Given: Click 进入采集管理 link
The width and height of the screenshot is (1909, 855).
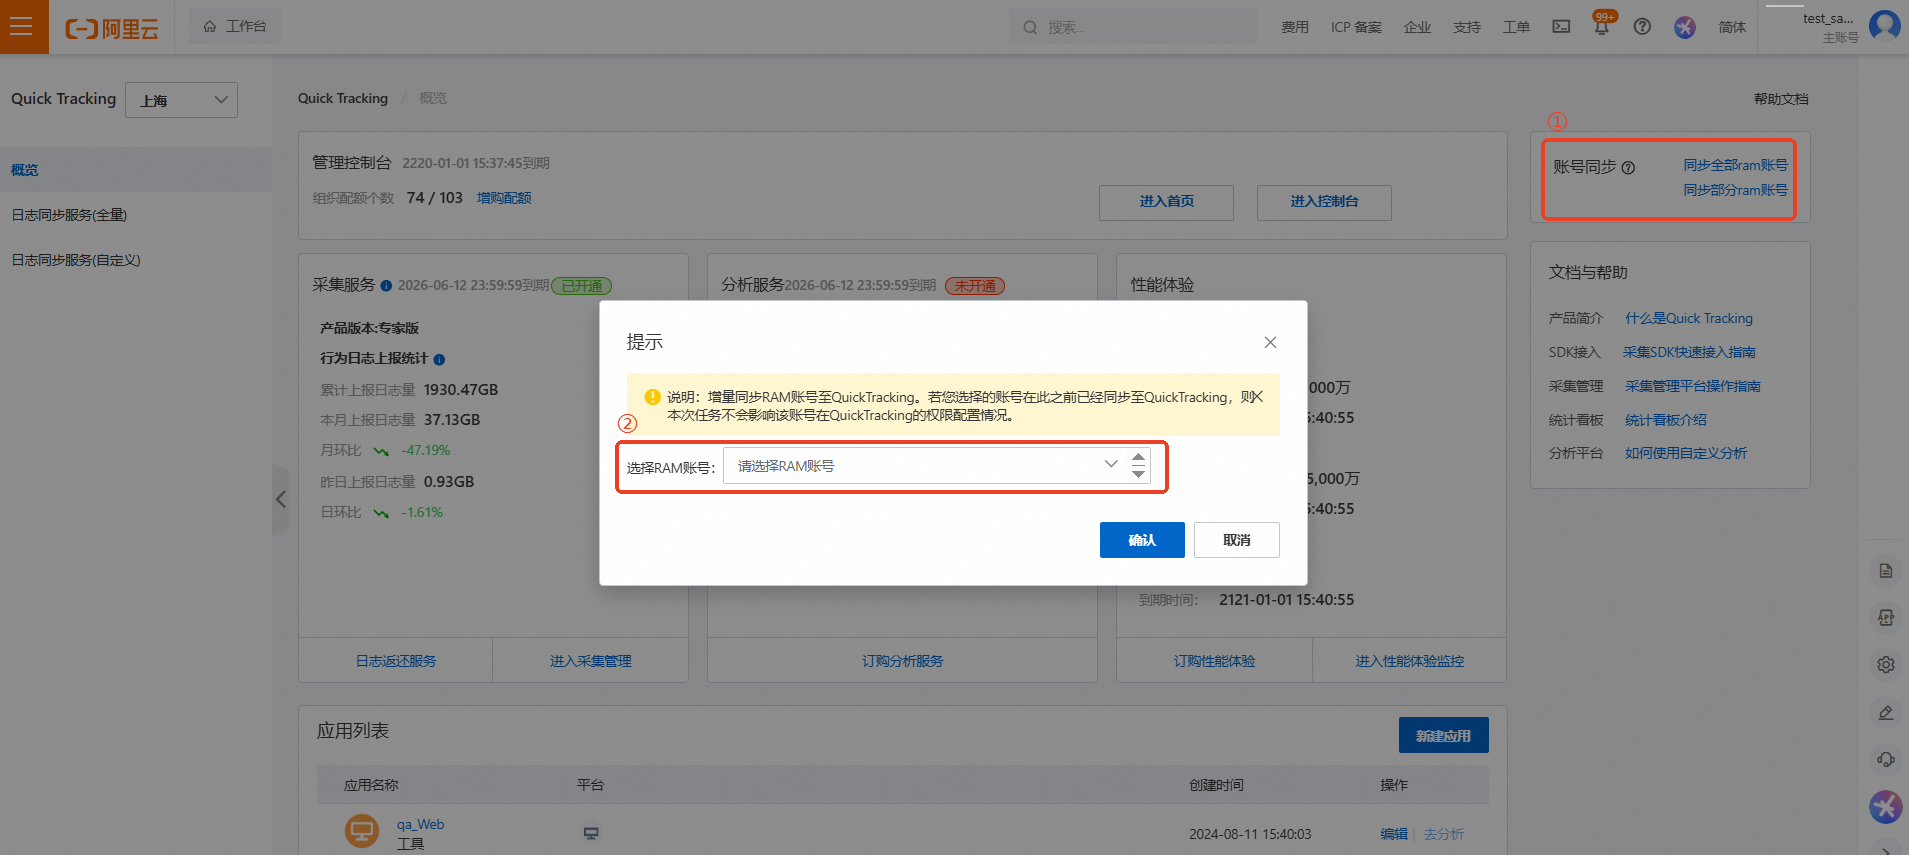Looking at the screenshot, I should point(590,661).
